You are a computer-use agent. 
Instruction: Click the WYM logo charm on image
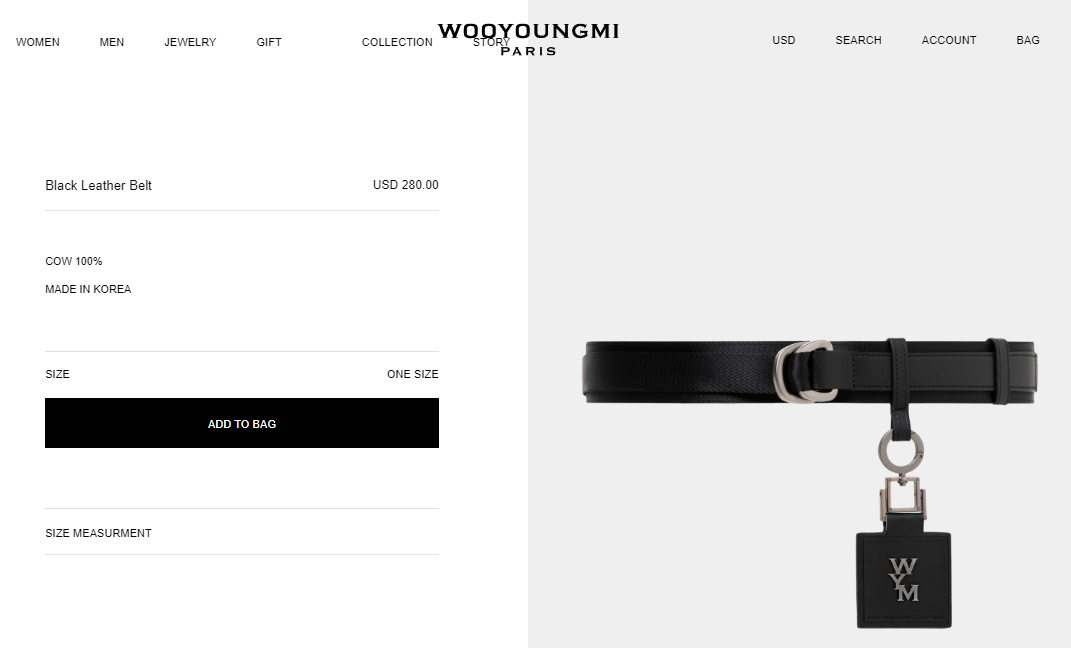coord(903,580)
